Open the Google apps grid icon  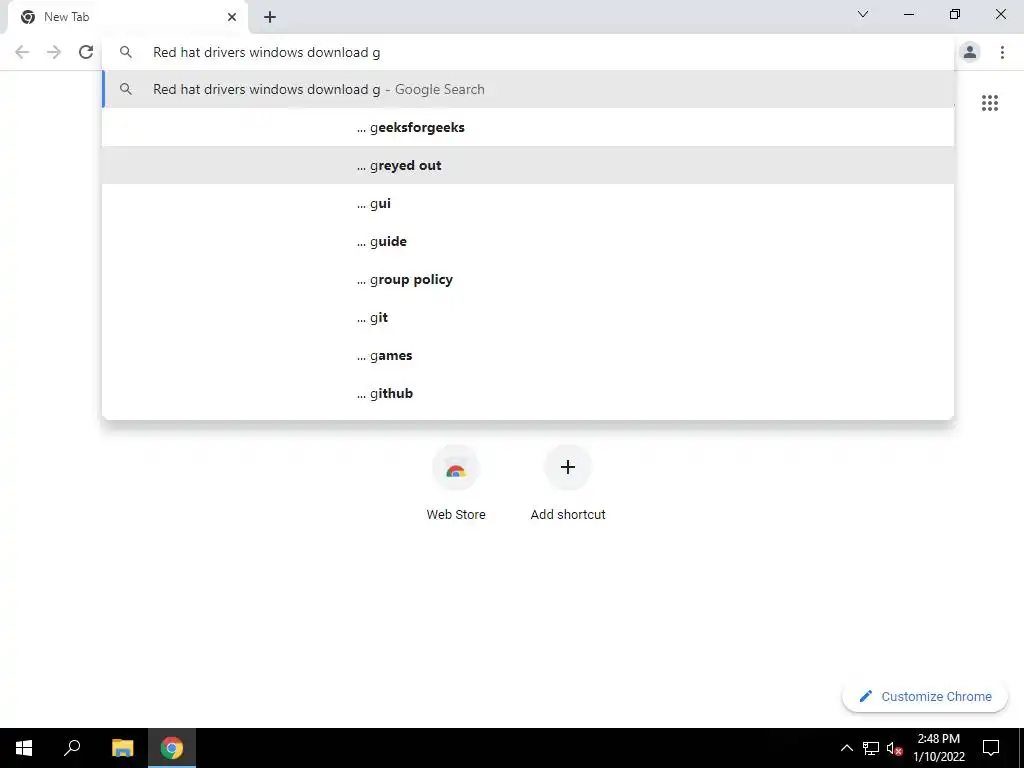pos(990,103)
